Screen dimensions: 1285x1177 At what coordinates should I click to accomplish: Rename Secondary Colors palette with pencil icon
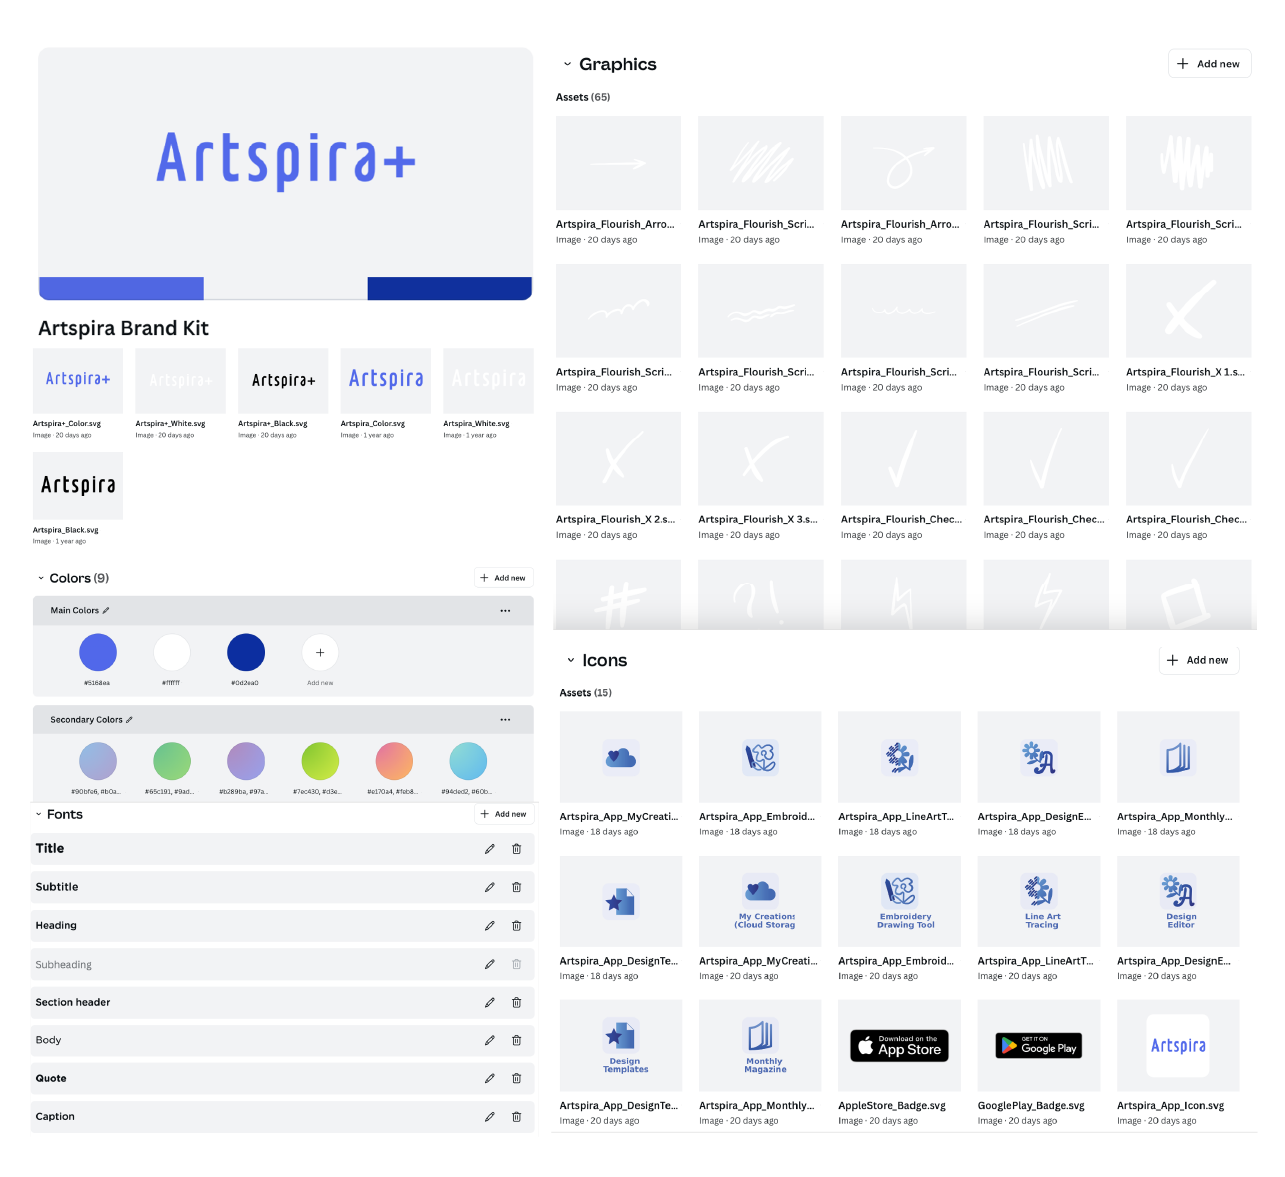tap(129, 720)
